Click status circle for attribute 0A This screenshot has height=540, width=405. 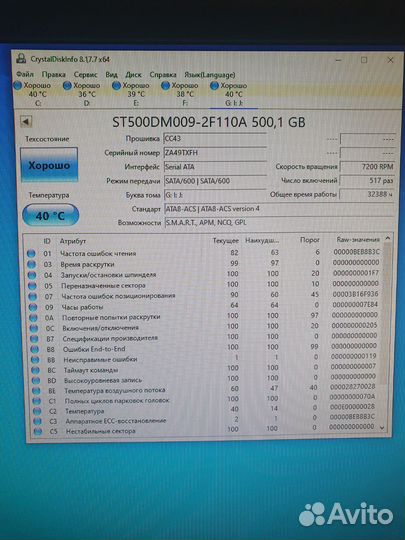click(33, 318)
